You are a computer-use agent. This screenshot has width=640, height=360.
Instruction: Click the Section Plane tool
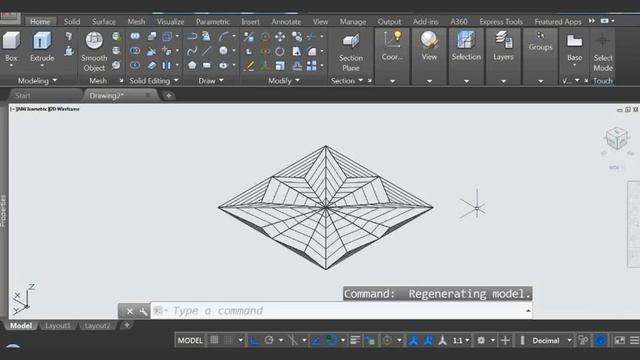(x=351, y=52)
